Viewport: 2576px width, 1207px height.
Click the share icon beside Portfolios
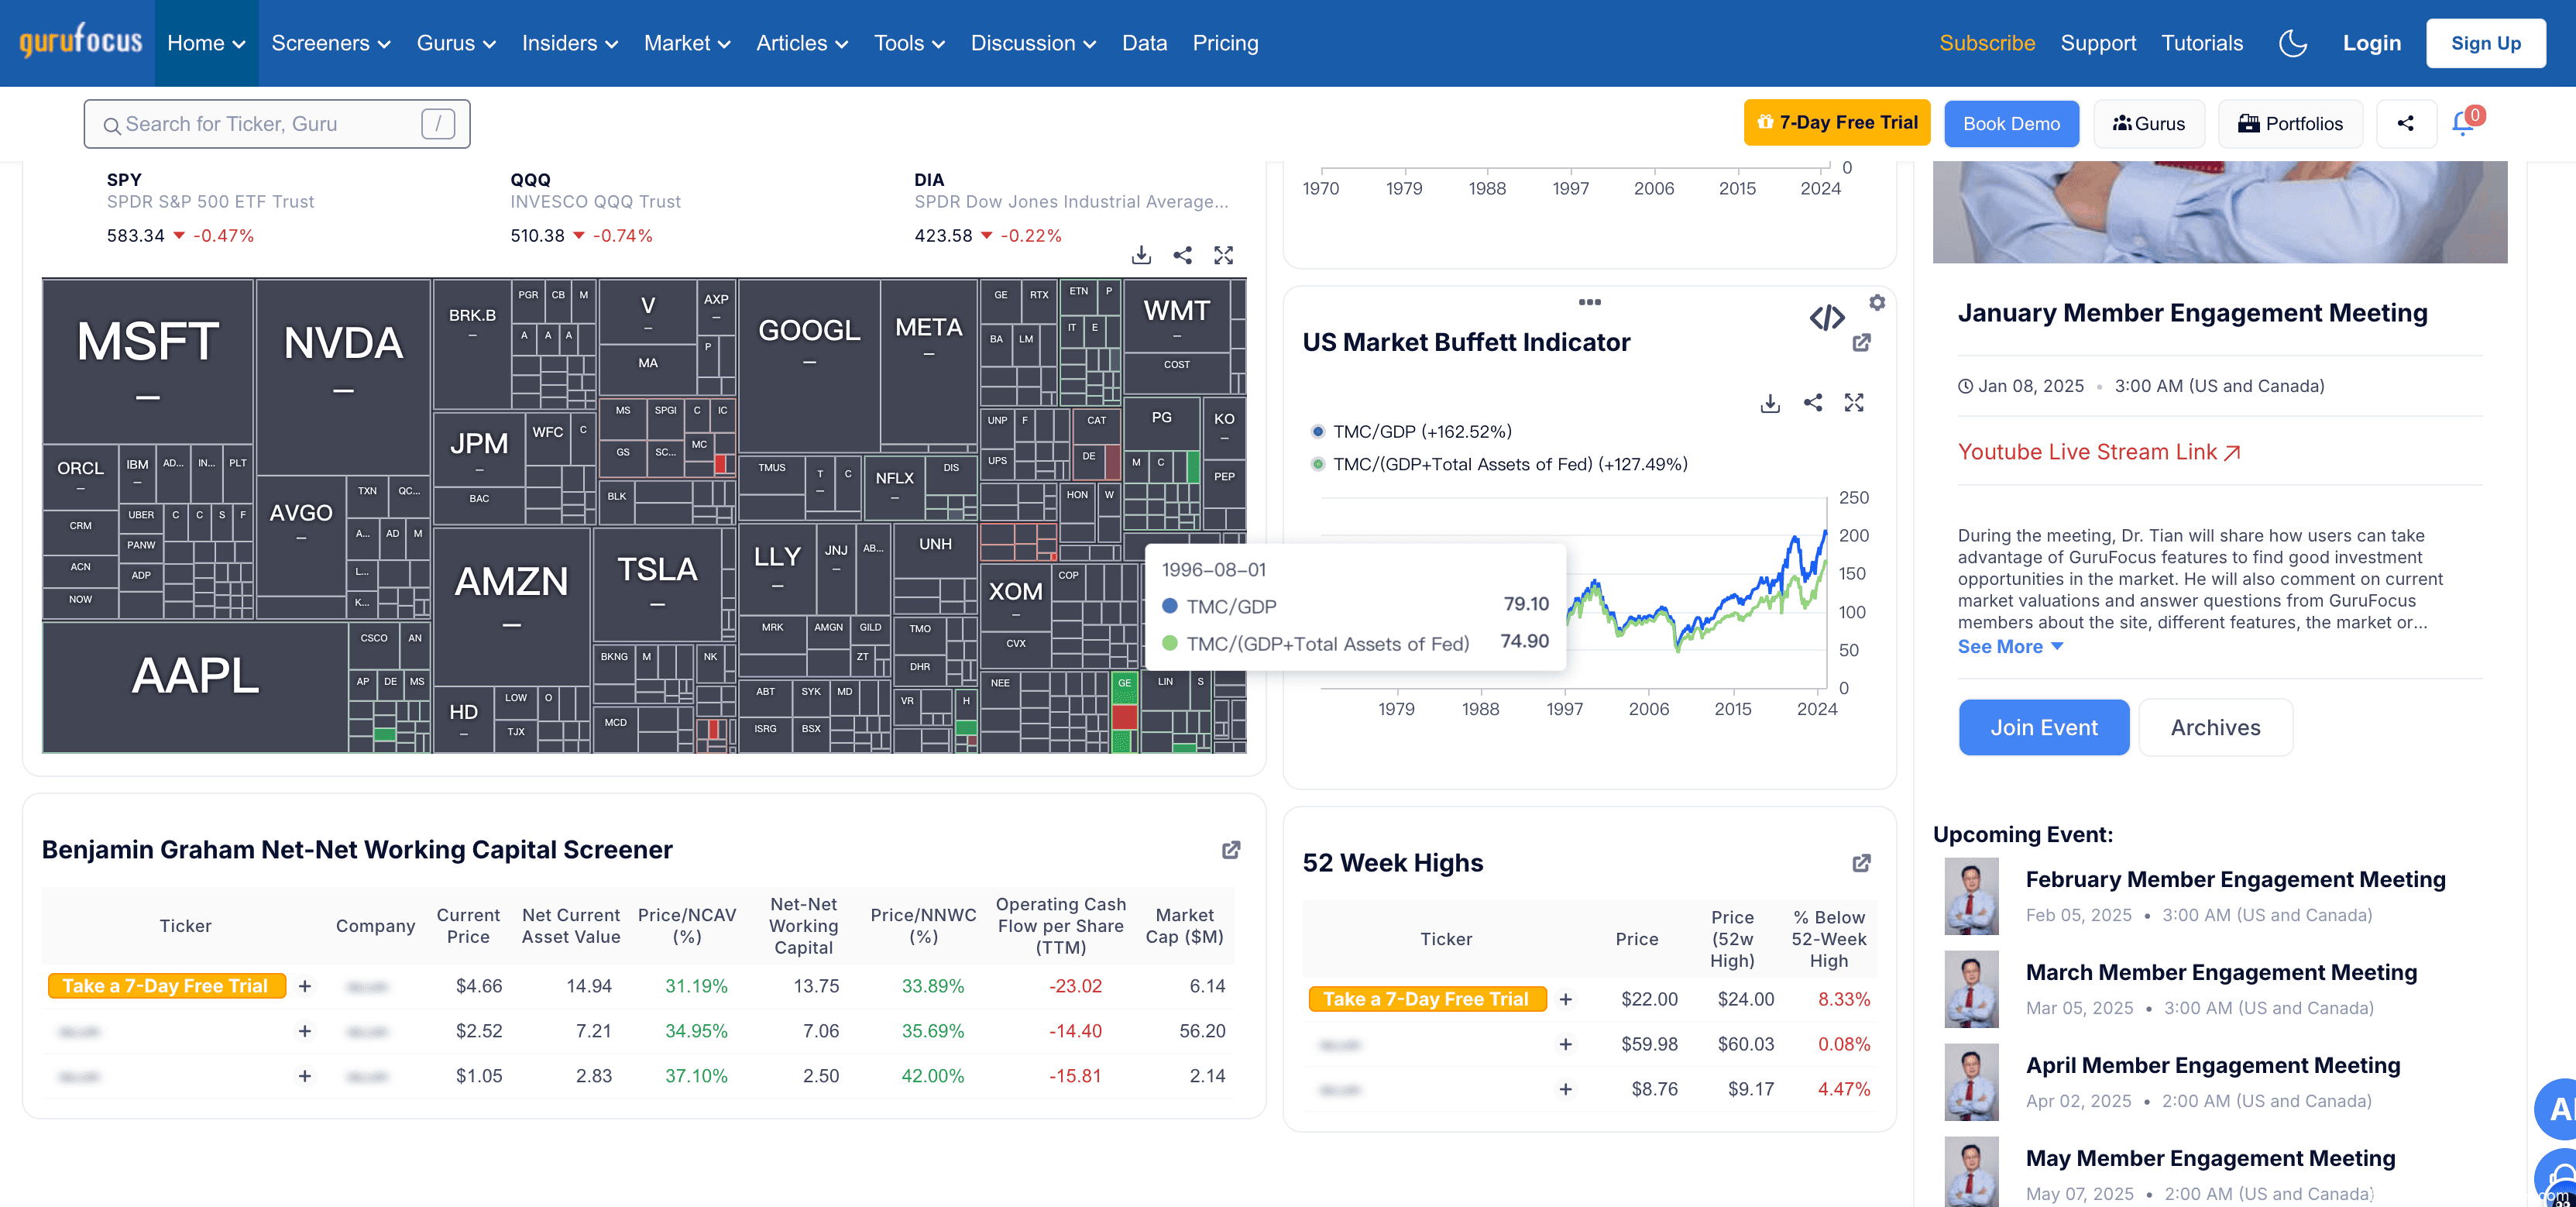[2405, 123]
